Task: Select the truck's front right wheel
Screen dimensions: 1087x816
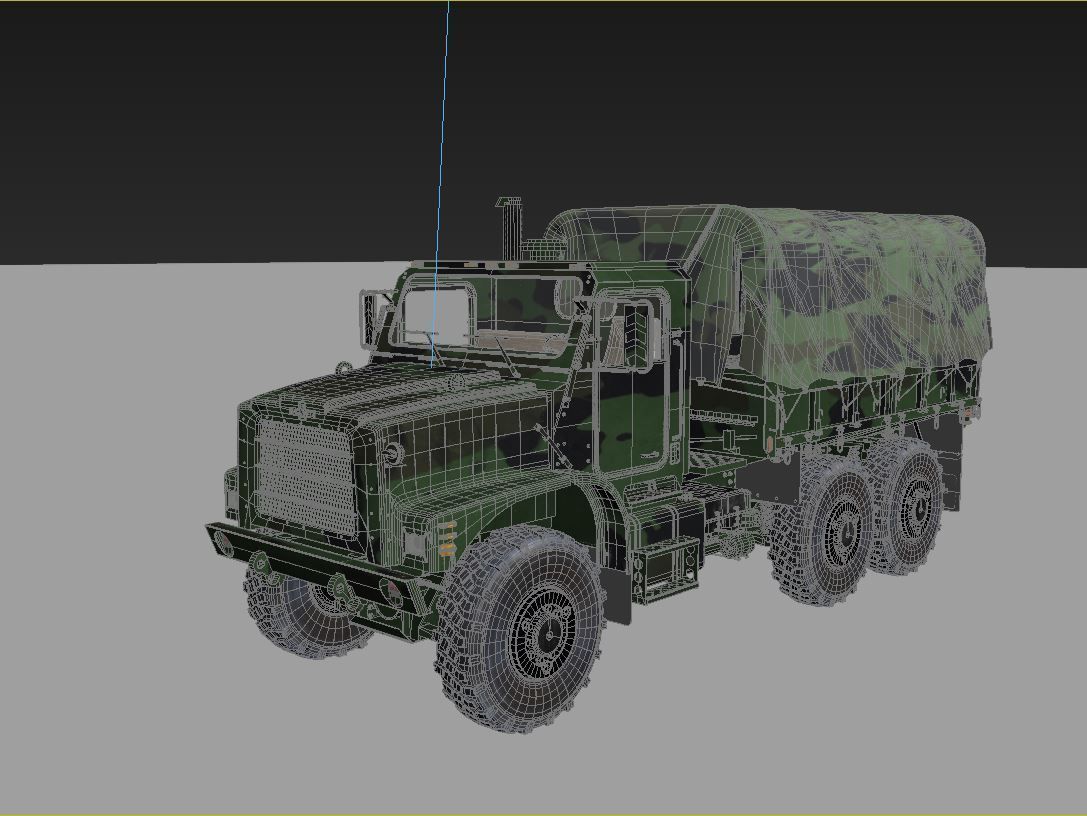Action: point(521,629)
